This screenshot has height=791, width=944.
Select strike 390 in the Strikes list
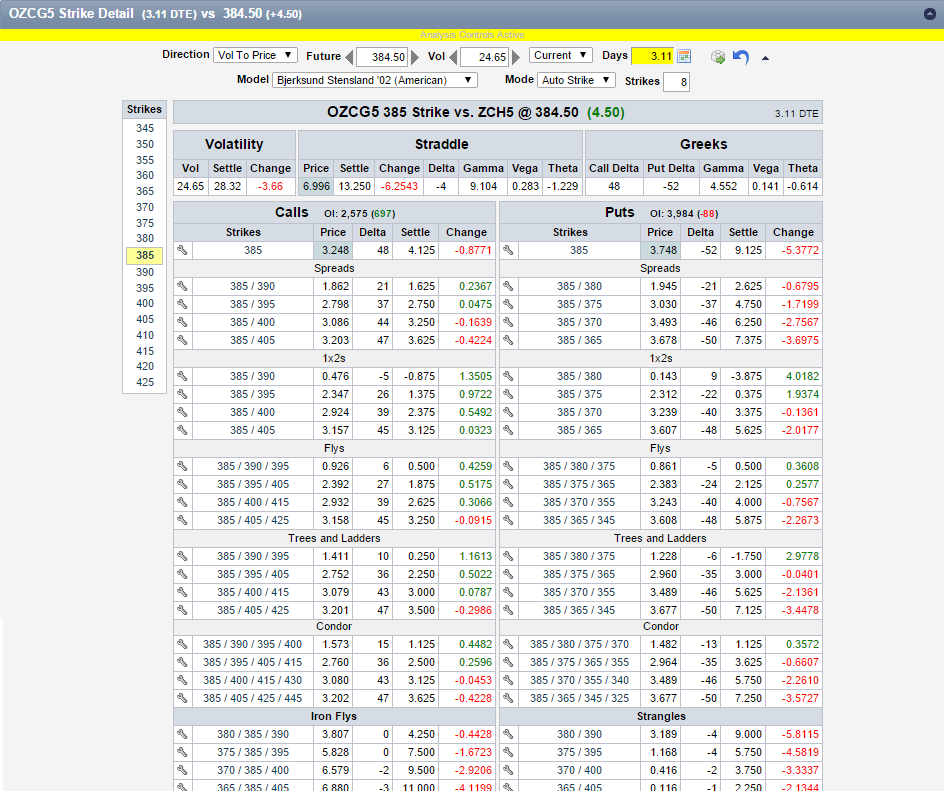tap(144, 272)
